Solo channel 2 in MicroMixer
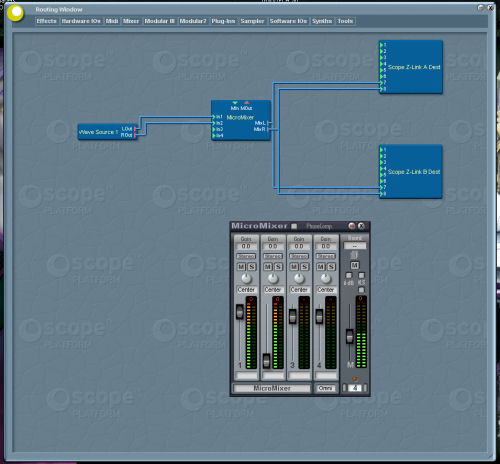 [278, 267]
